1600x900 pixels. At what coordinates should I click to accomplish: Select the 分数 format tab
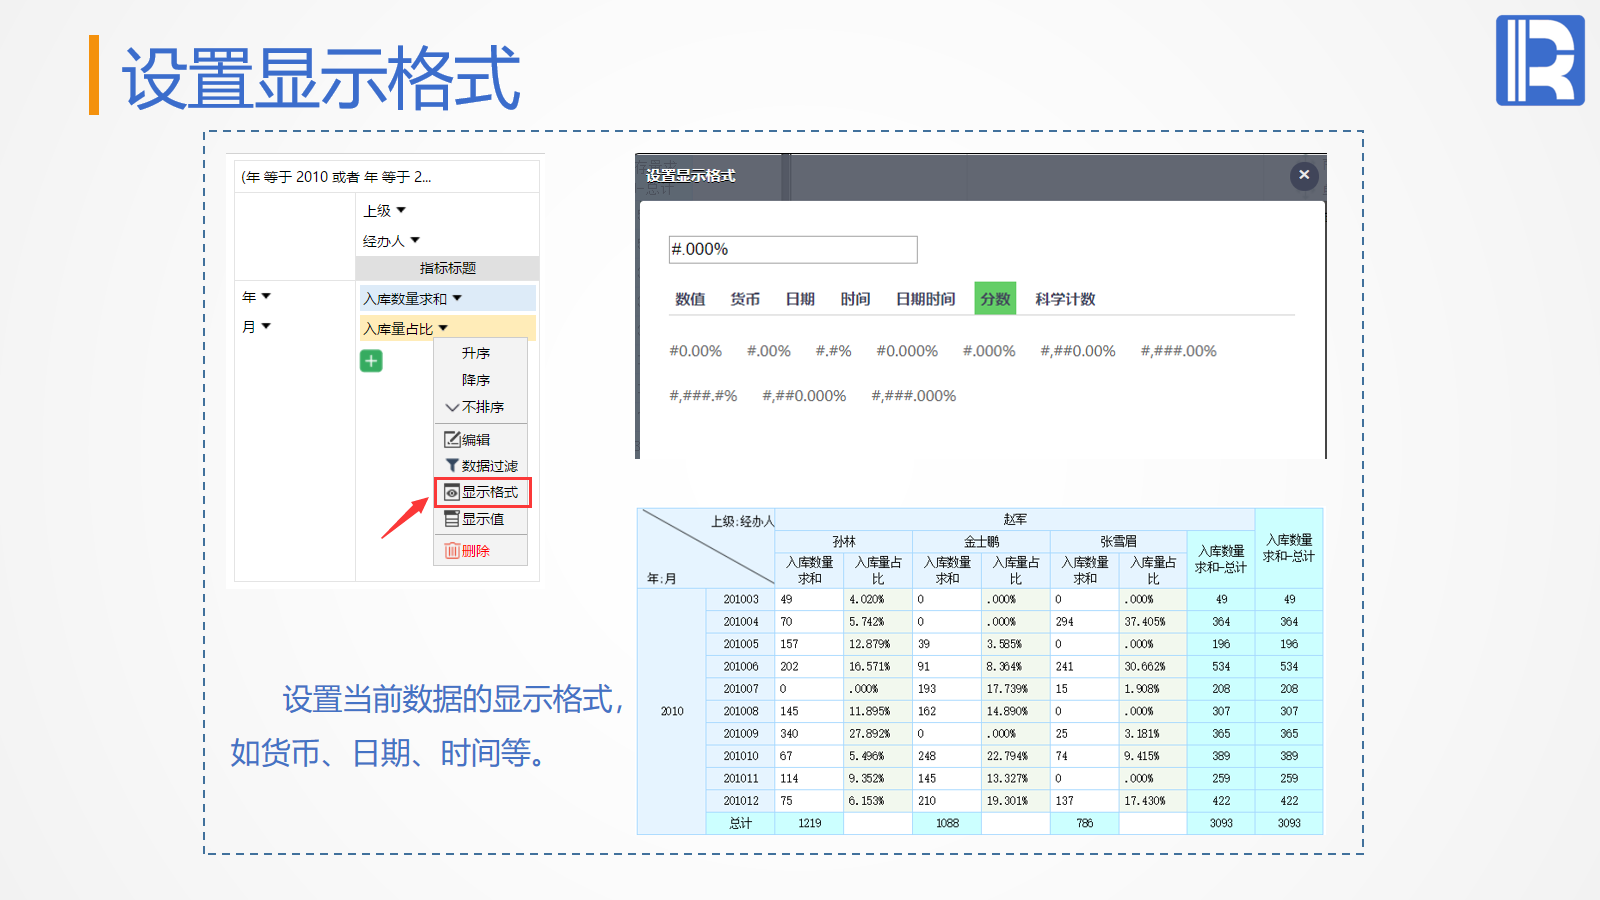pos(995,299)
